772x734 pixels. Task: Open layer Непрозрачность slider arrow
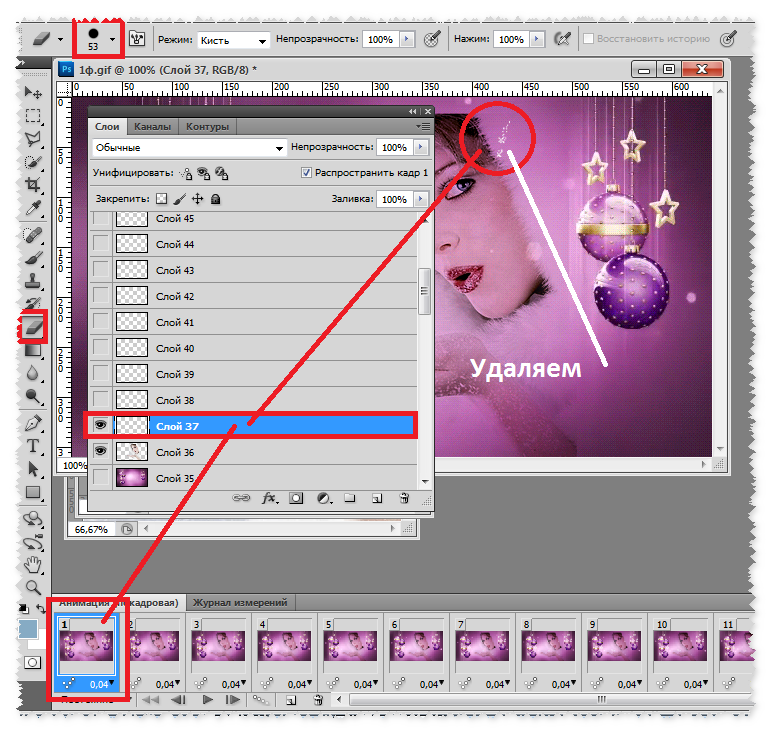[x=420, y=147]
